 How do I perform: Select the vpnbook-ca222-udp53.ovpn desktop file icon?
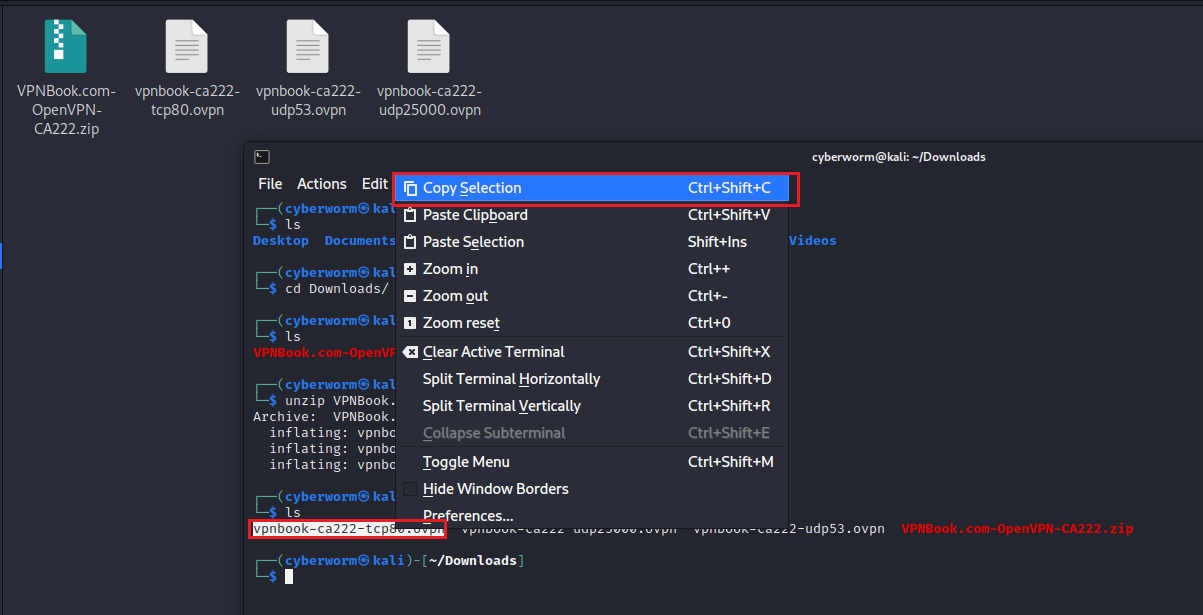tap(307, 47)
